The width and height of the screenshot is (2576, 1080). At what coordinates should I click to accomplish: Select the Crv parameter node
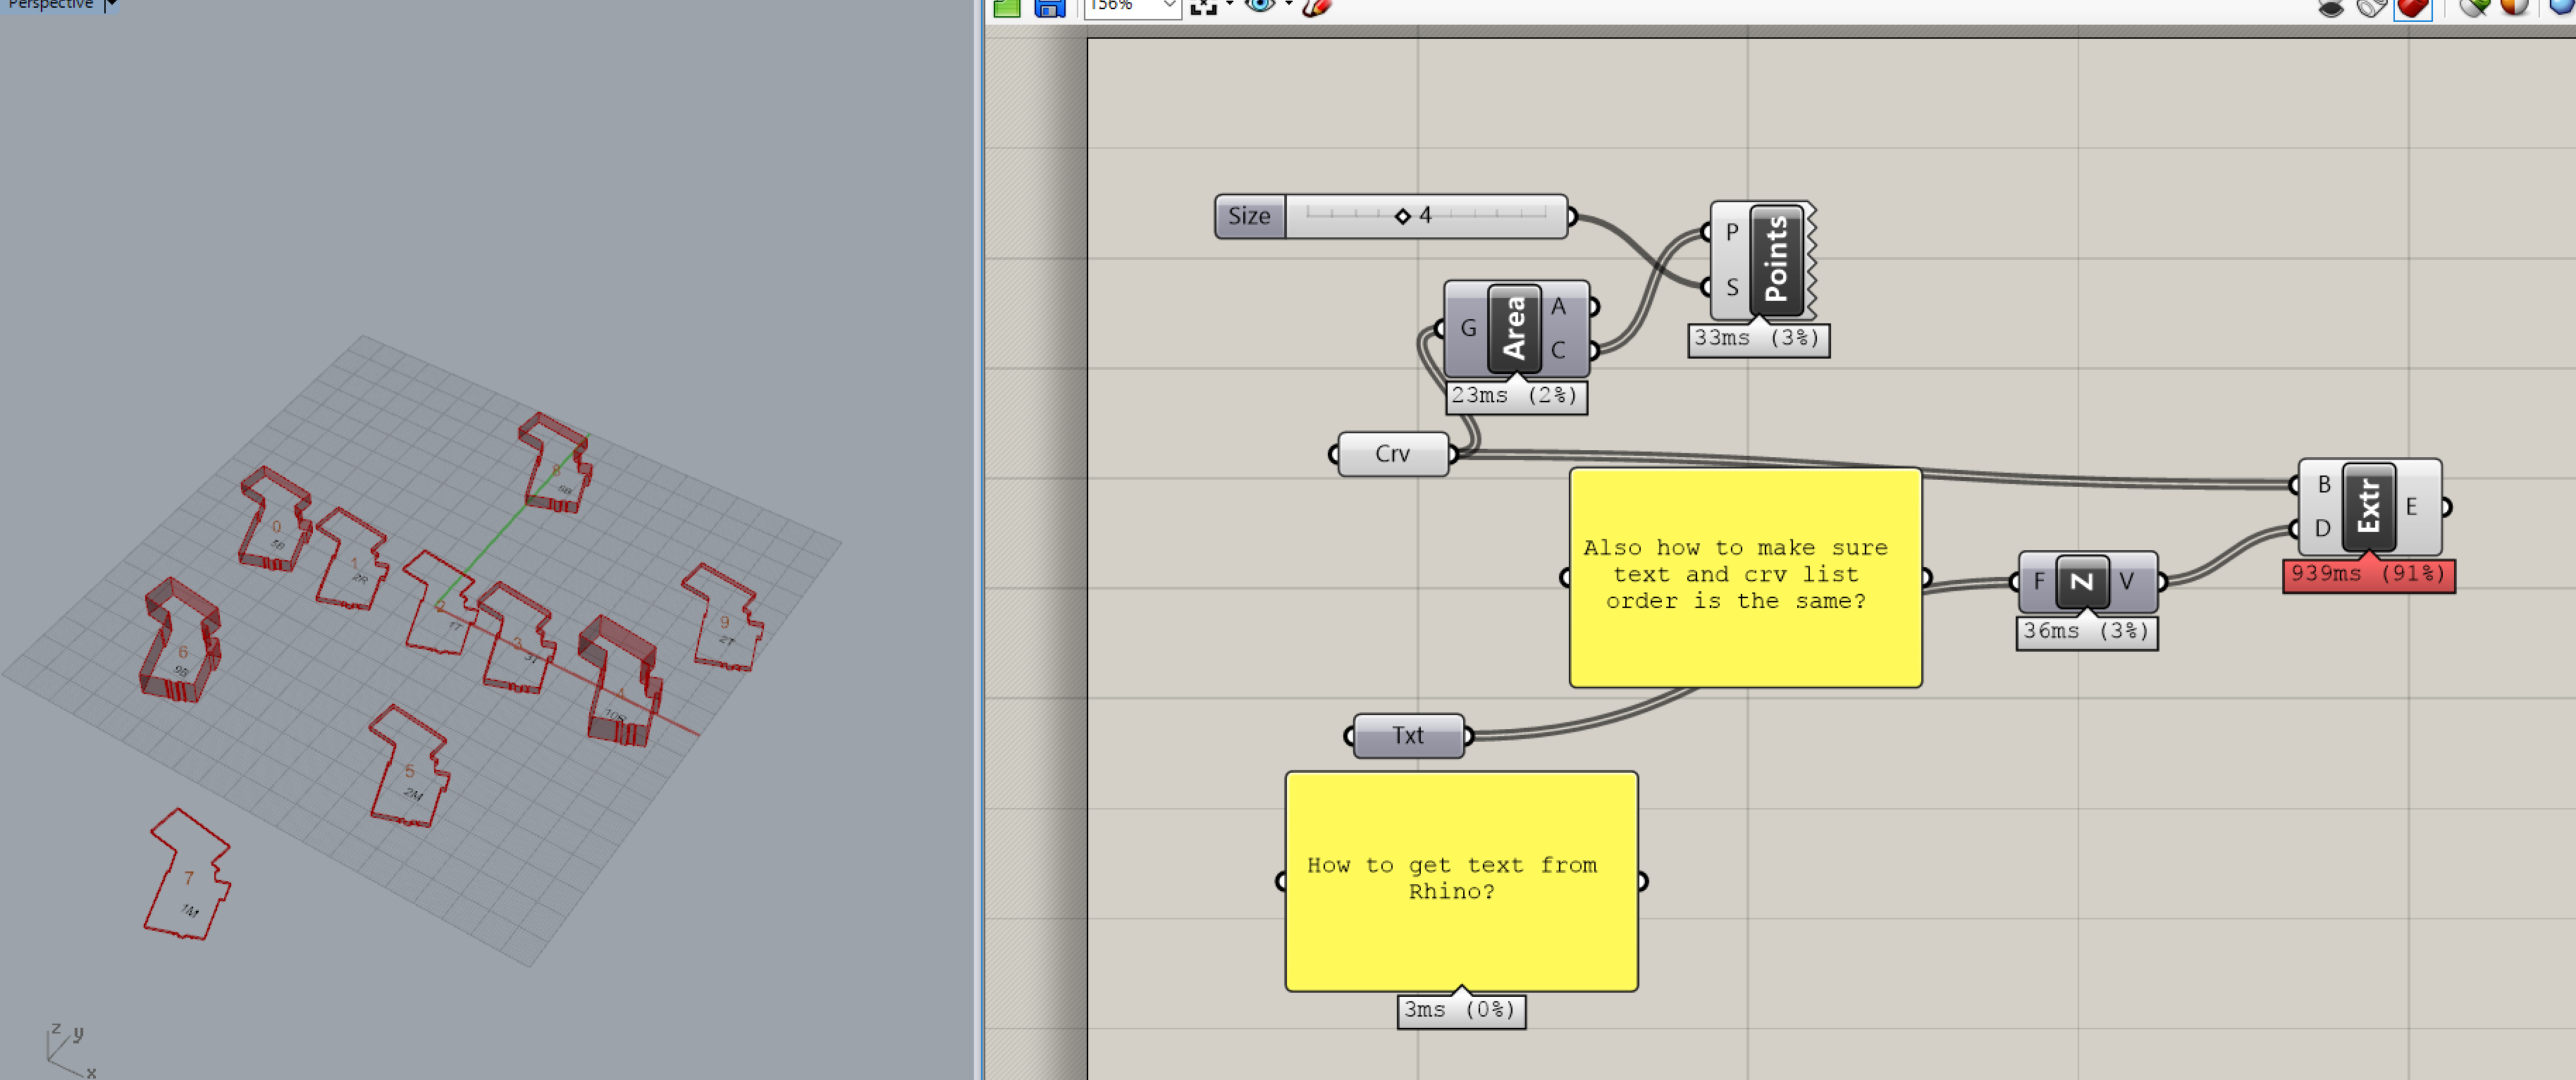coord(1392,454)
